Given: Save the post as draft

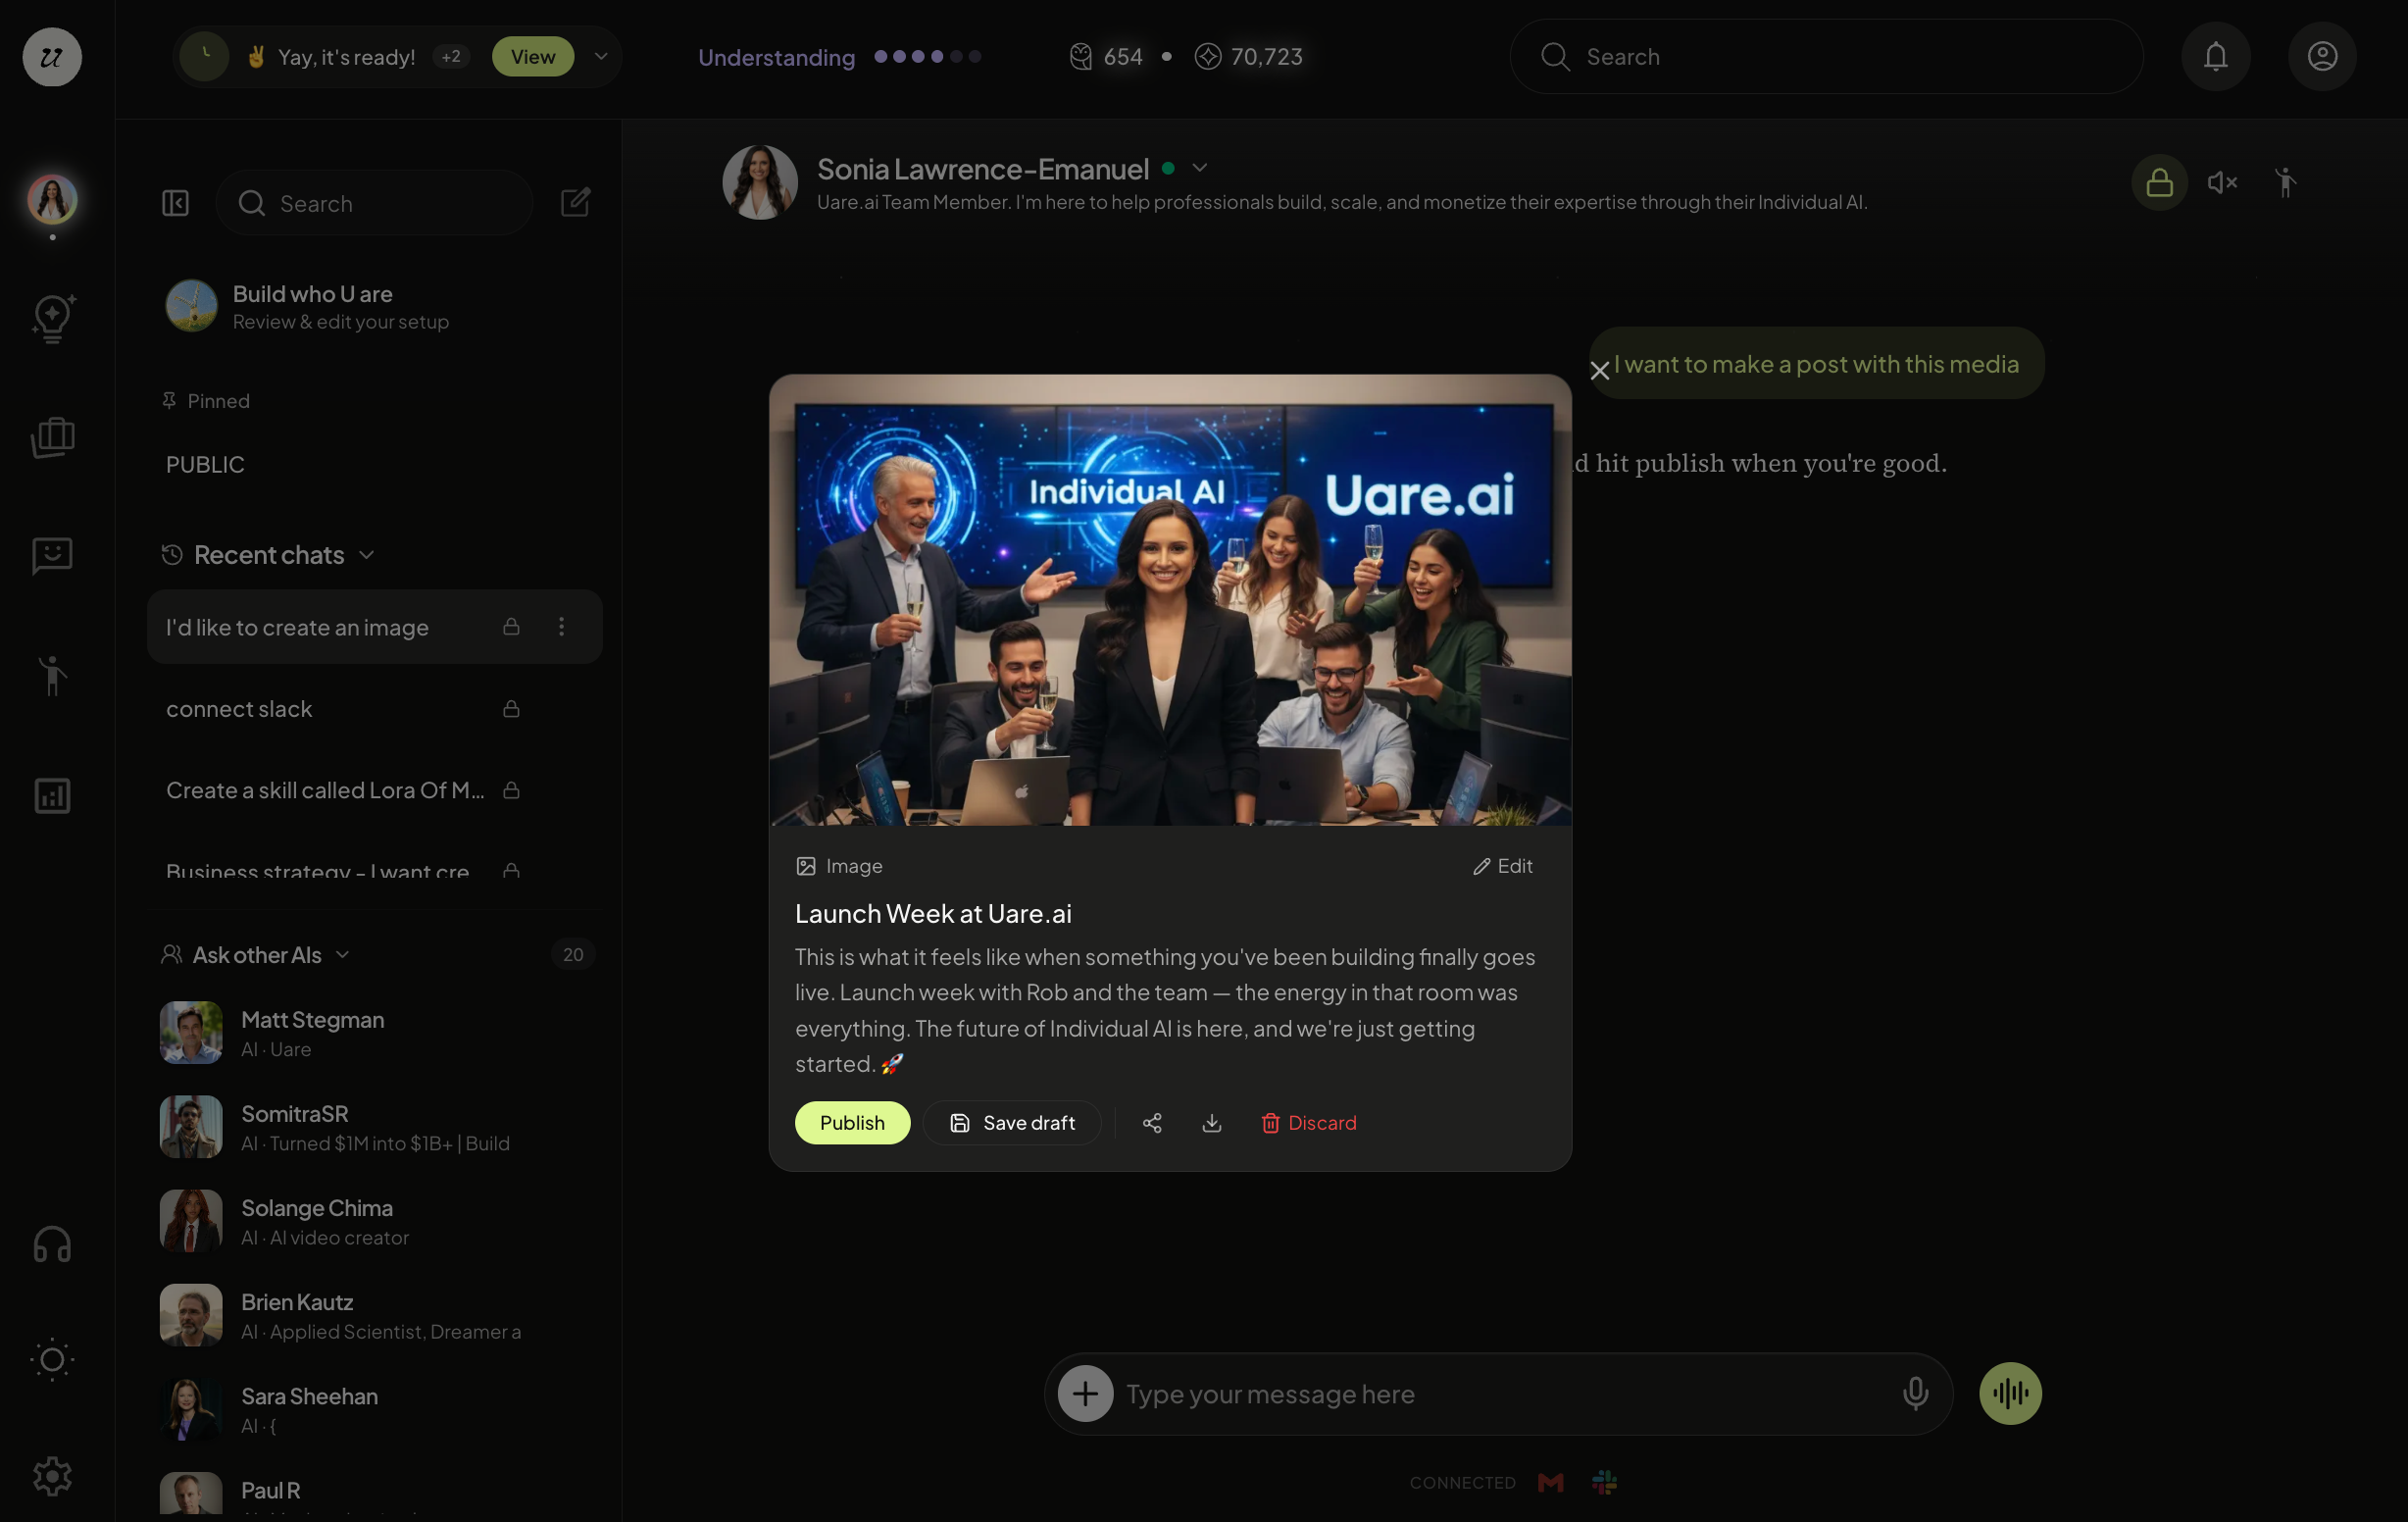Looking at the screenshot, I should pos(1011,1122).
